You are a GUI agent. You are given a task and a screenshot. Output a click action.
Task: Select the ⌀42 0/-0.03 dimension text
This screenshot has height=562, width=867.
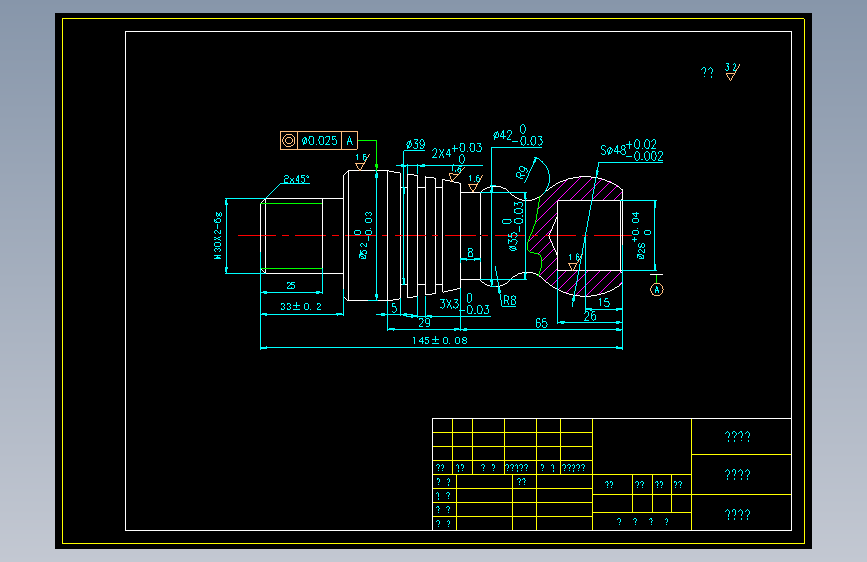(x=518, y=136)
